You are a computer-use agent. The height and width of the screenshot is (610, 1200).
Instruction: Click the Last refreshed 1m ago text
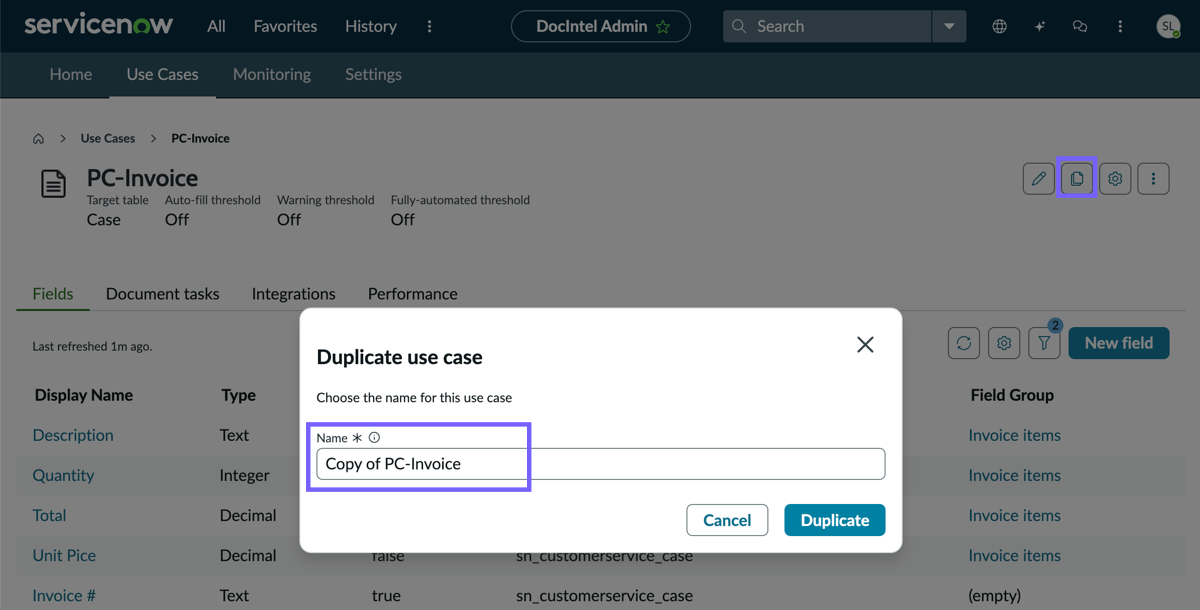click(x=92, y=346)
